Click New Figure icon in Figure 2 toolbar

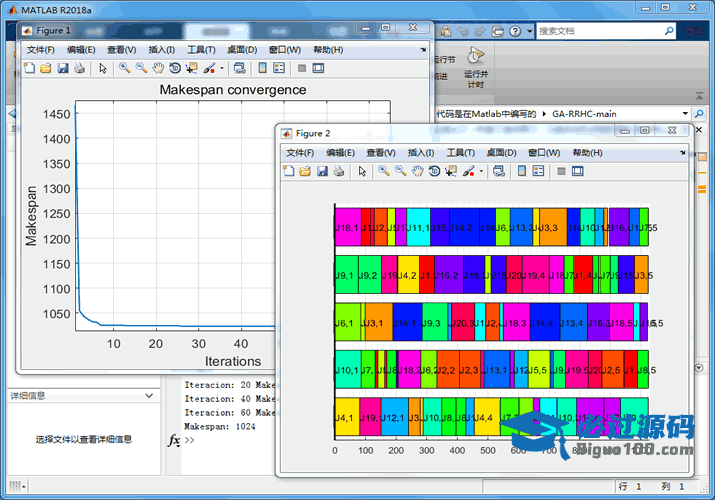click(289, 171)
